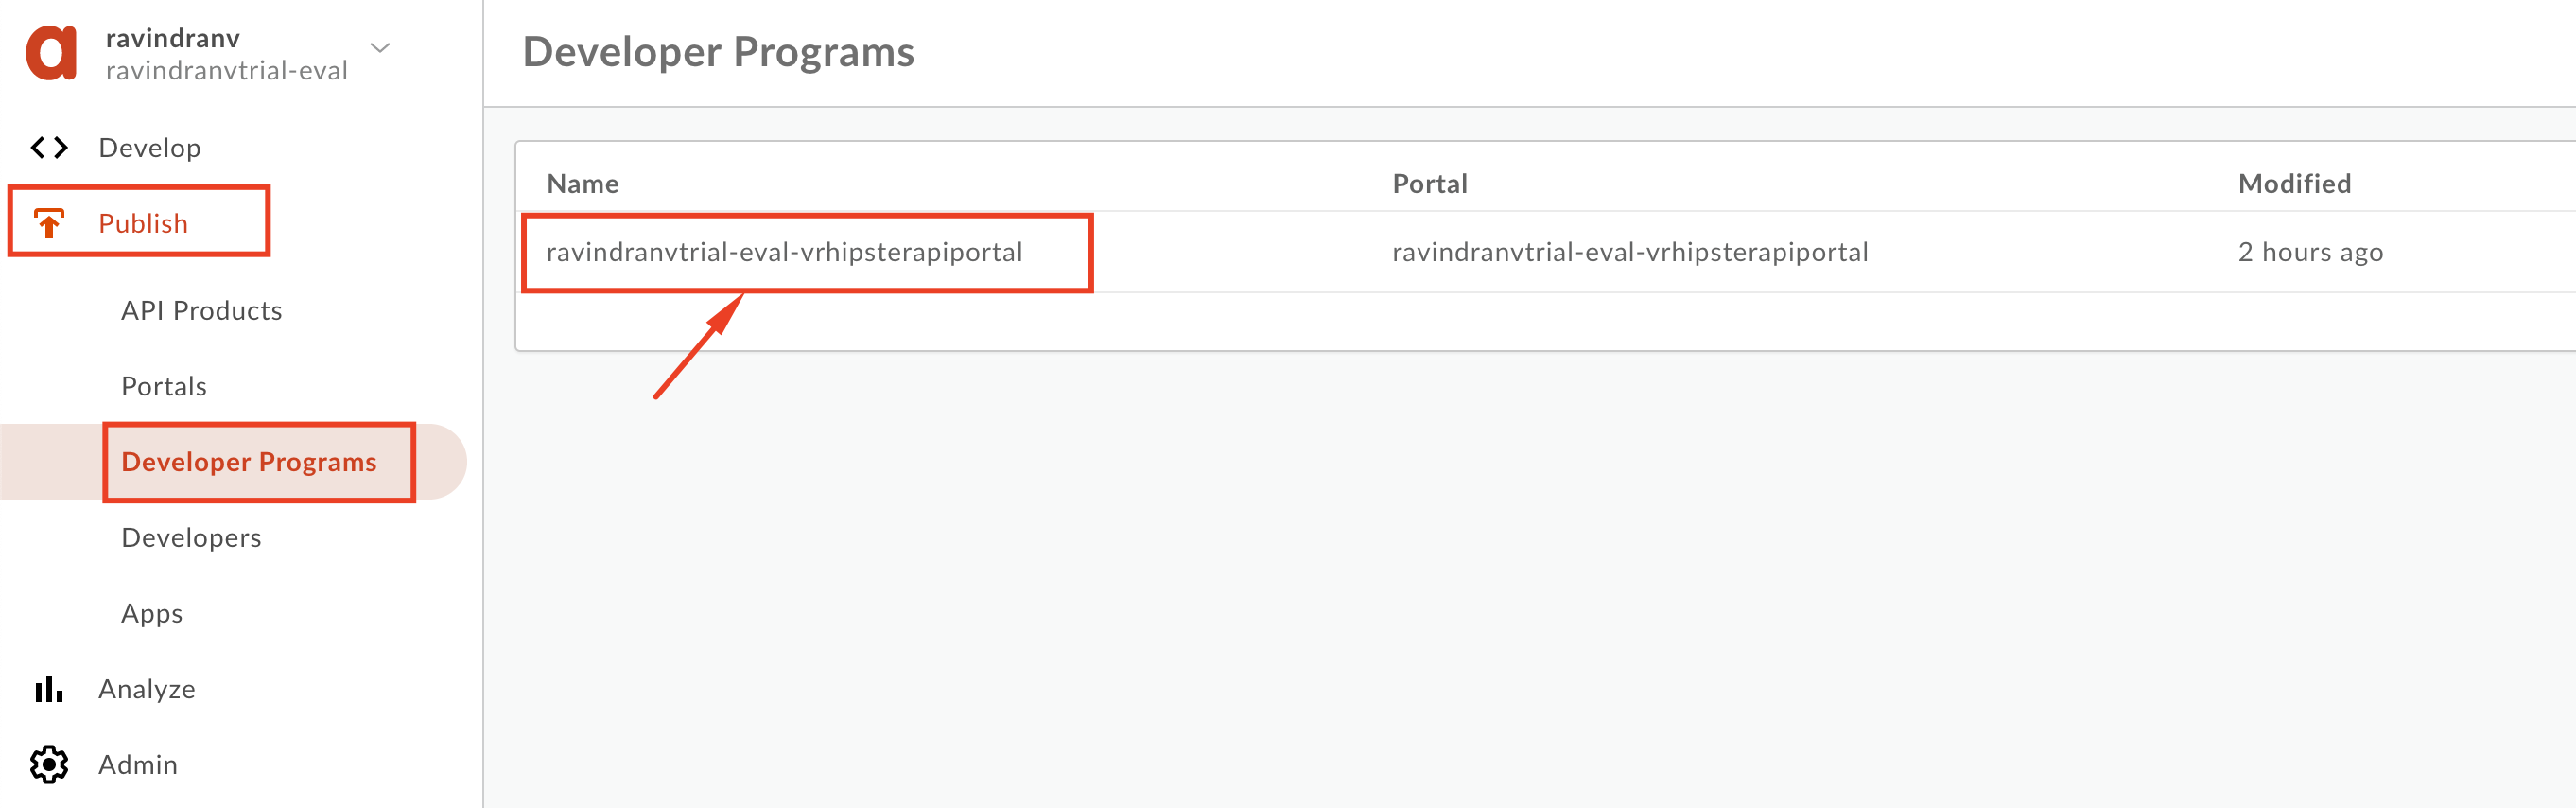Select Developer Programs in sidebar

[249, 462]
